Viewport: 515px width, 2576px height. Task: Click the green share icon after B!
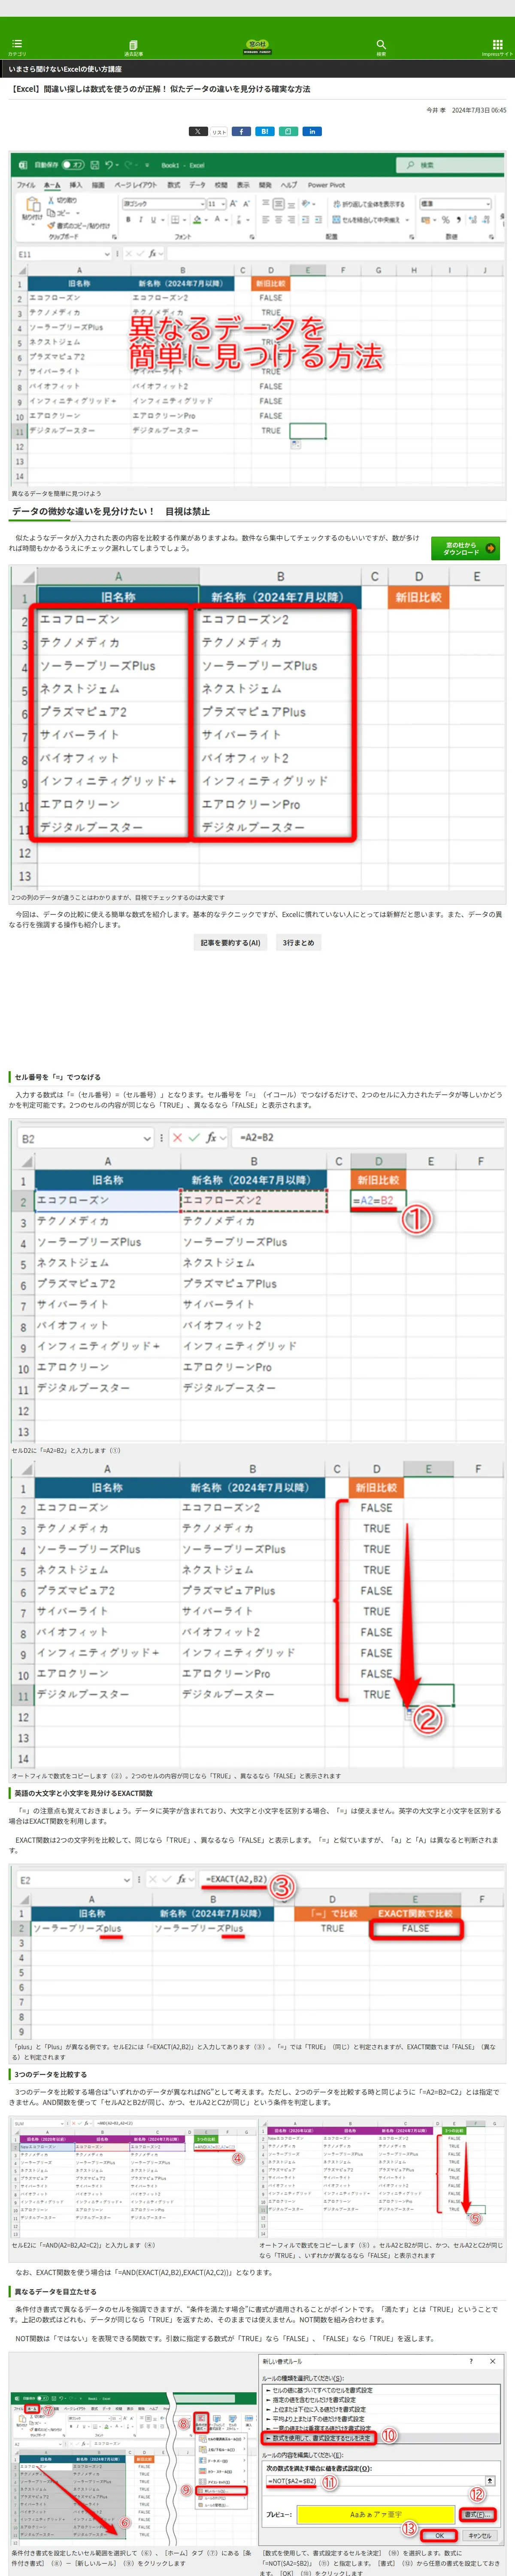288,131
